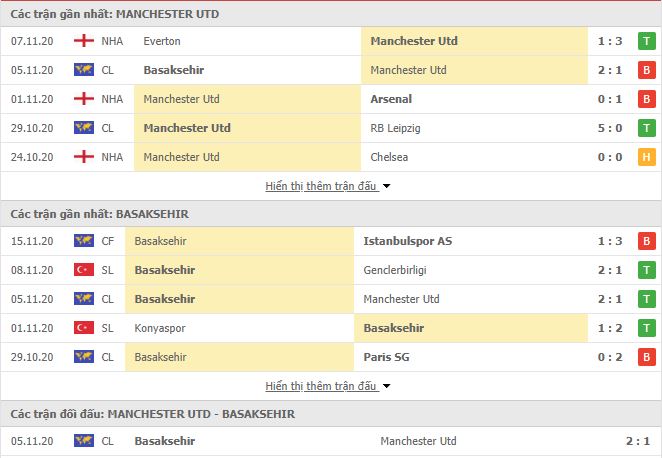
Task: Expand more Basaksehir matches via arrow
Action: [386, 386]
